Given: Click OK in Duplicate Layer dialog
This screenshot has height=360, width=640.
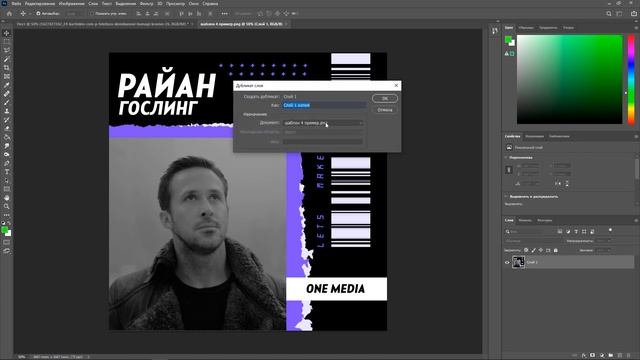Looking at the screenshot, I should [384, 98].
